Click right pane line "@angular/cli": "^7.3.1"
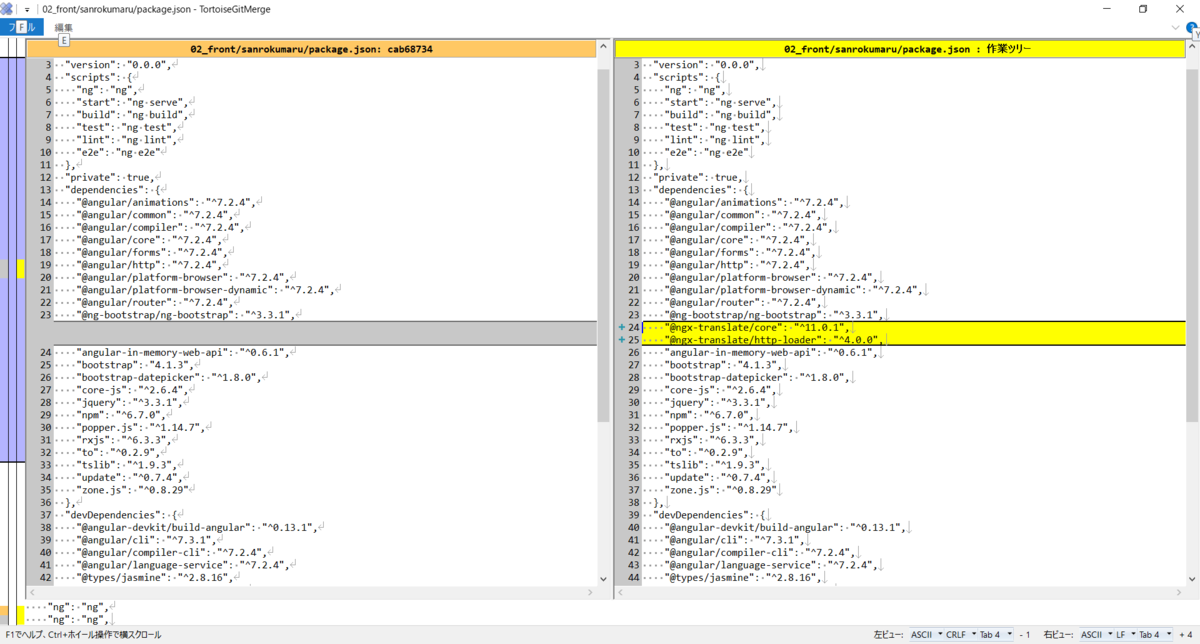This screenshot has width=1200, height=644. click(735, 540)
